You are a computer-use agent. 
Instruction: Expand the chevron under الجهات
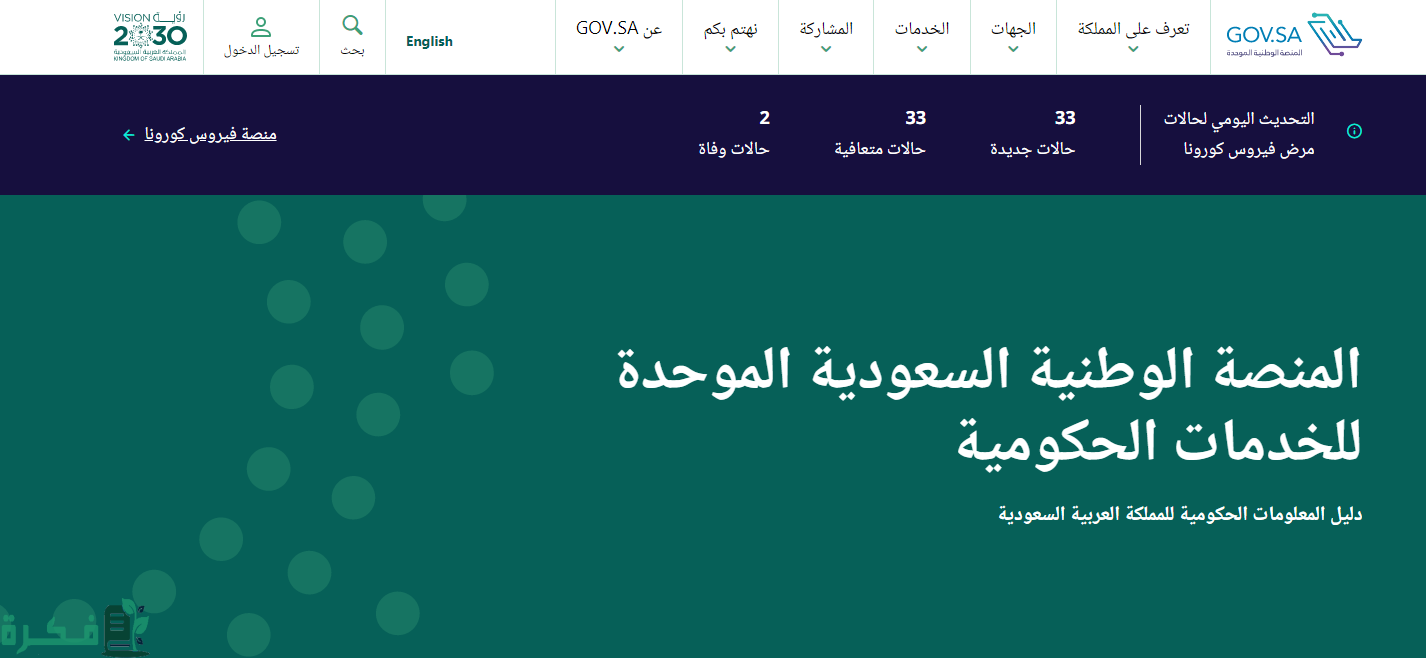click(x=1013, y=49)
